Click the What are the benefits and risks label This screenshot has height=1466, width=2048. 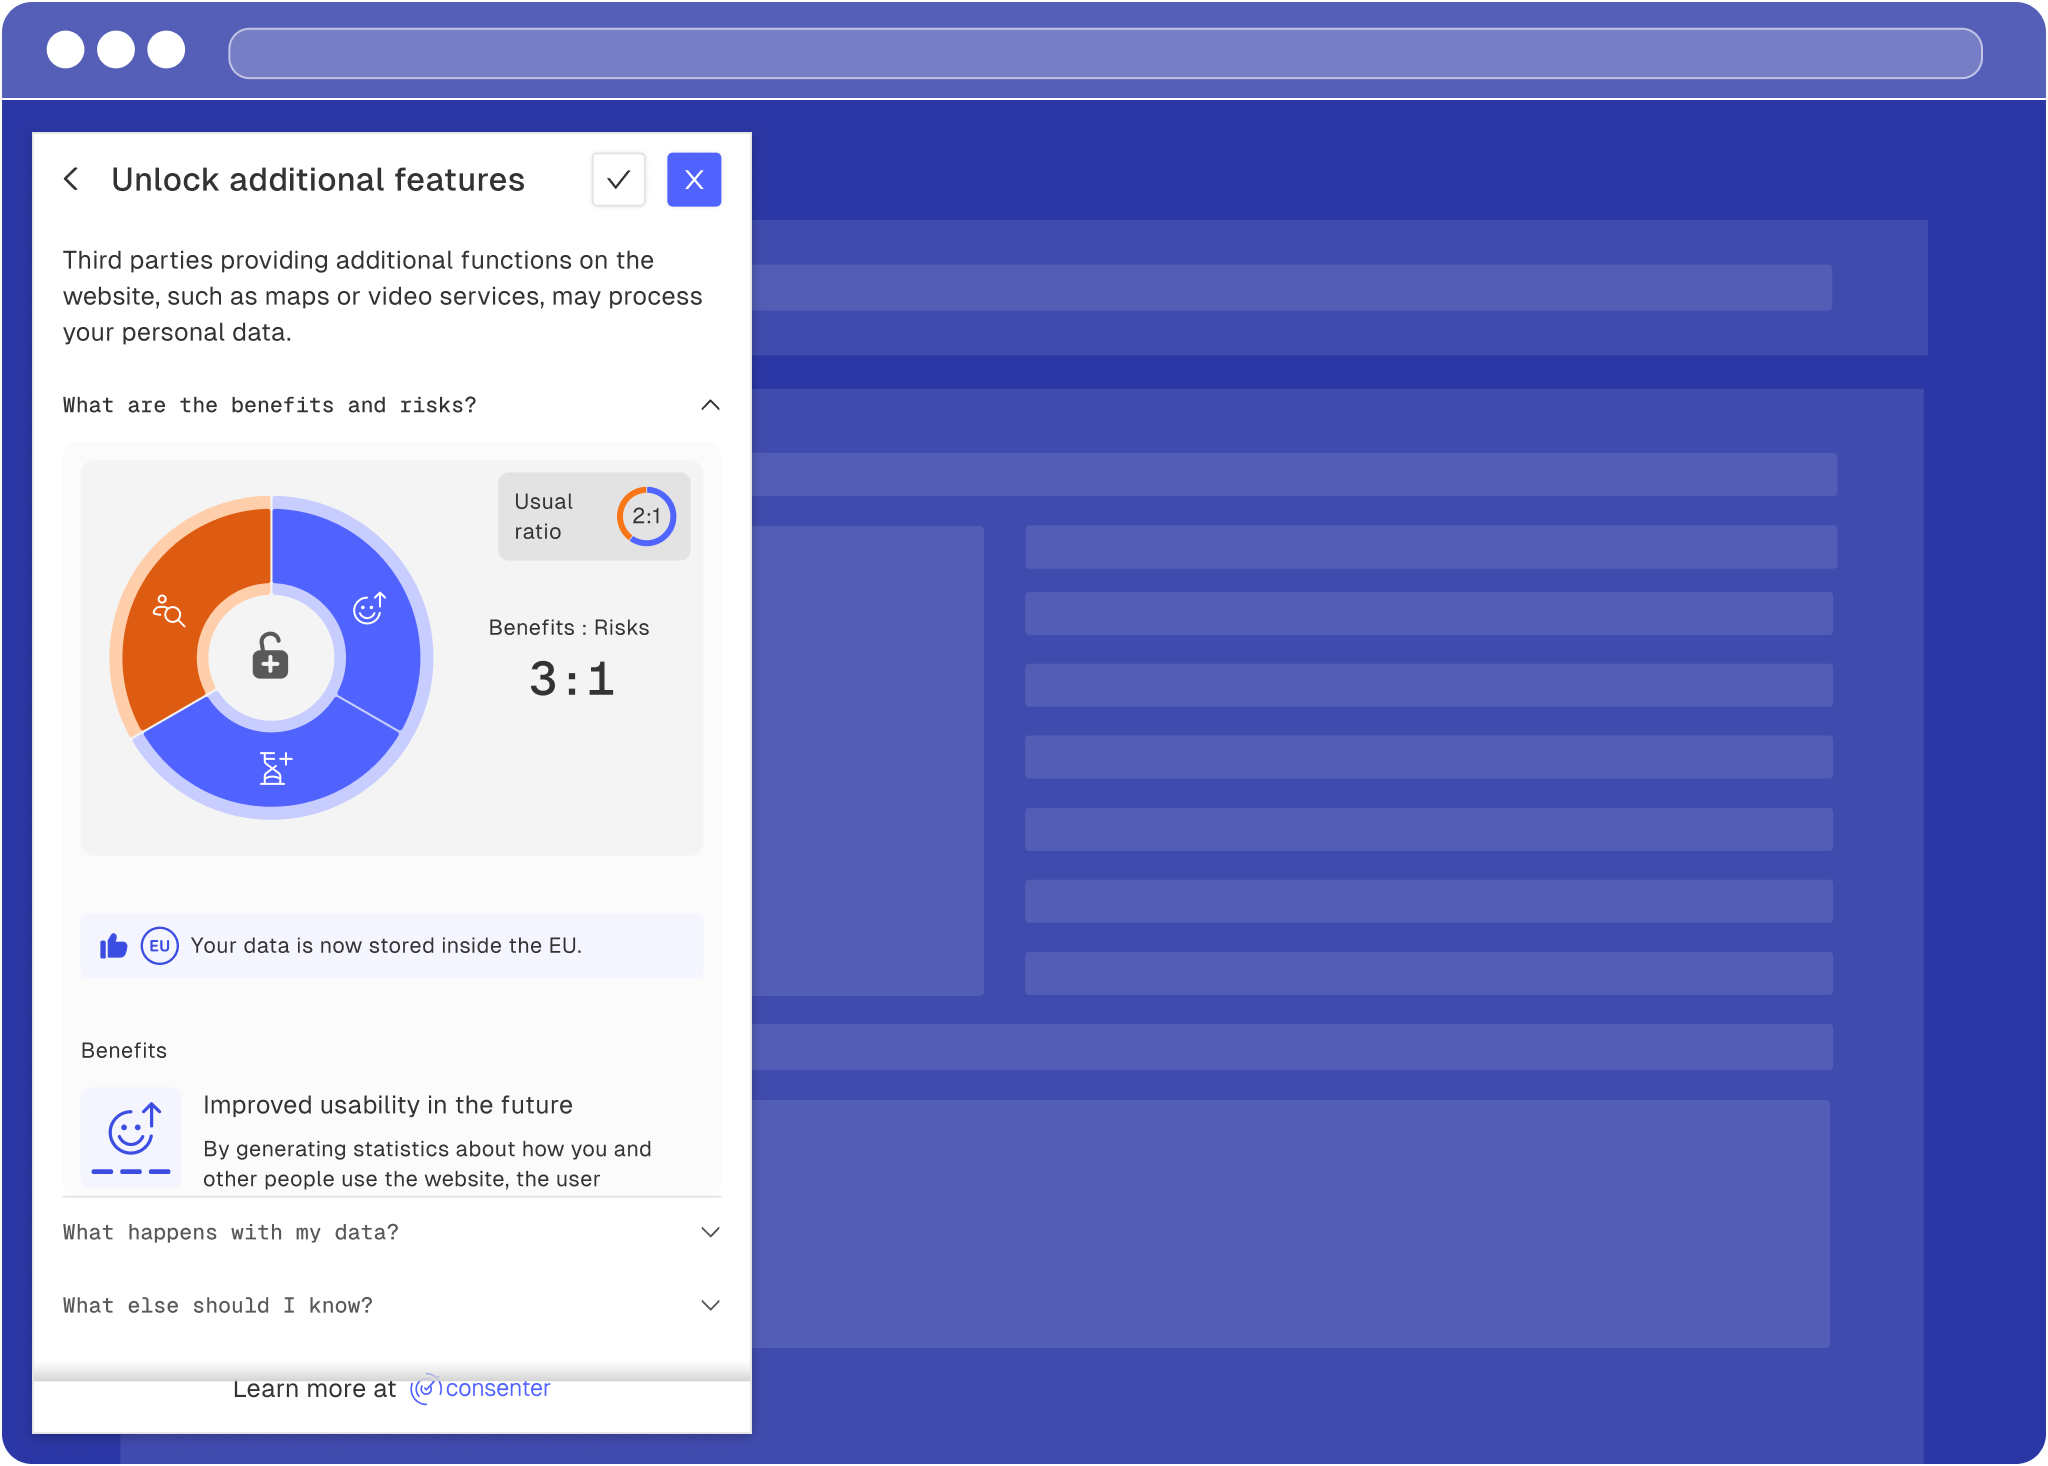pyautogui.click(x=269, y=405)
